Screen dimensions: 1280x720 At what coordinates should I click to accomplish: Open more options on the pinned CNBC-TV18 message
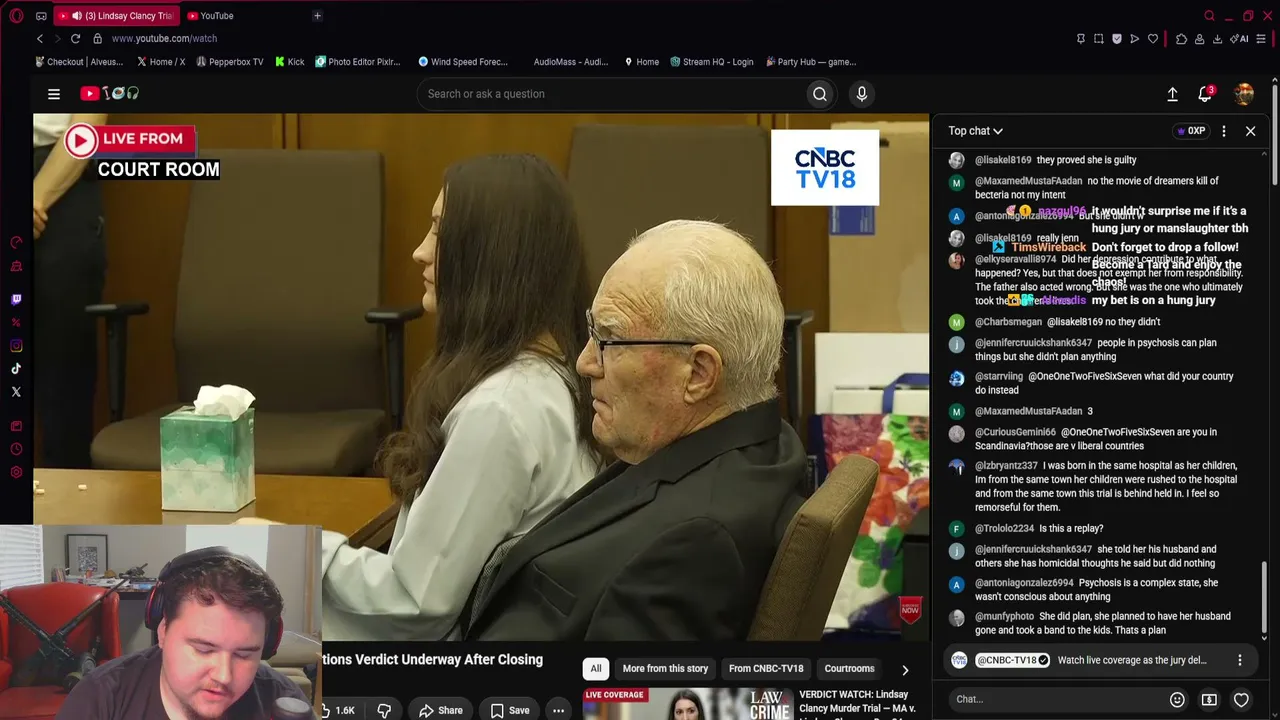coord(1239,660)
